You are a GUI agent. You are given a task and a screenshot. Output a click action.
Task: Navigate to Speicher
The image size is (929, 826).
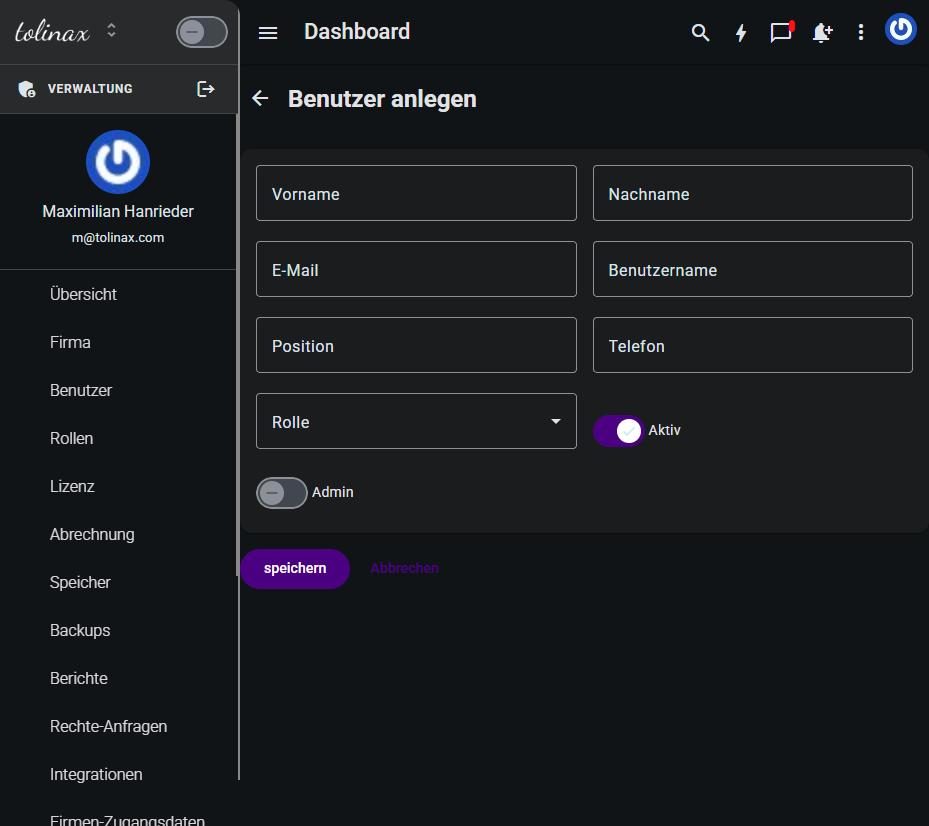[x=80, y=582]
